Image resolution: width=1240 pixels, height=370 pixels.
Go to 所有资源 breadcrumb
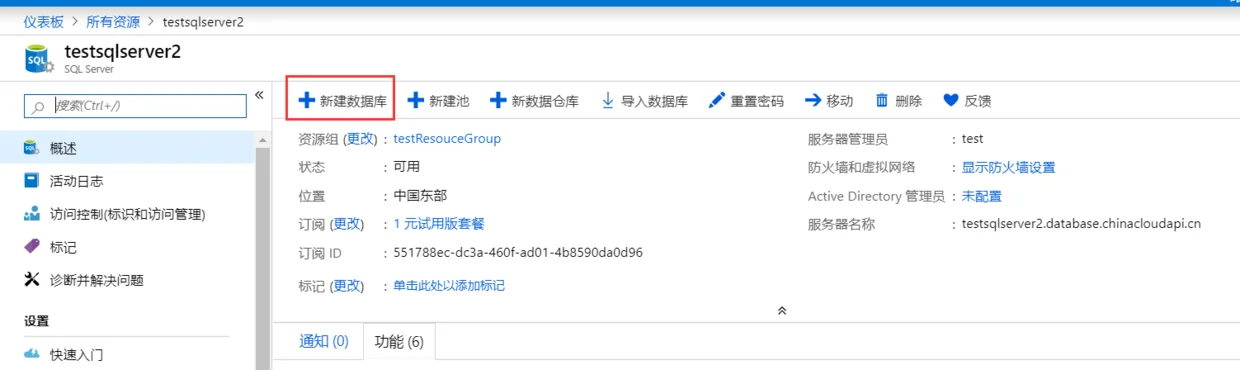[112, 21]
